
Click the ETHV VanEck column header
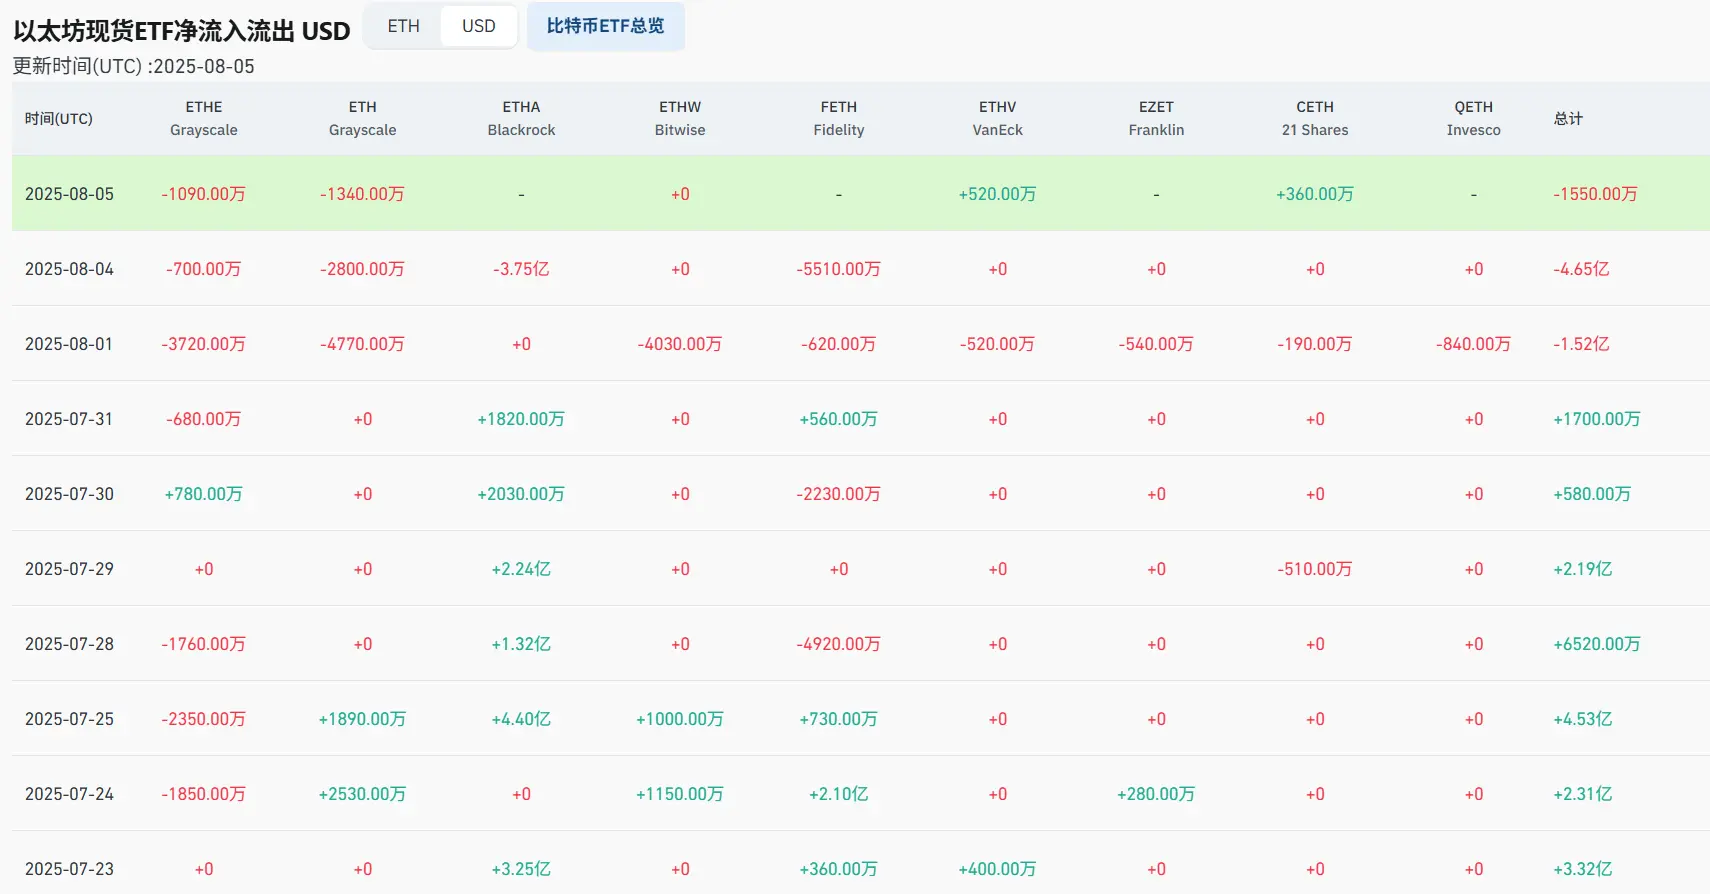(x=998, y=118)
